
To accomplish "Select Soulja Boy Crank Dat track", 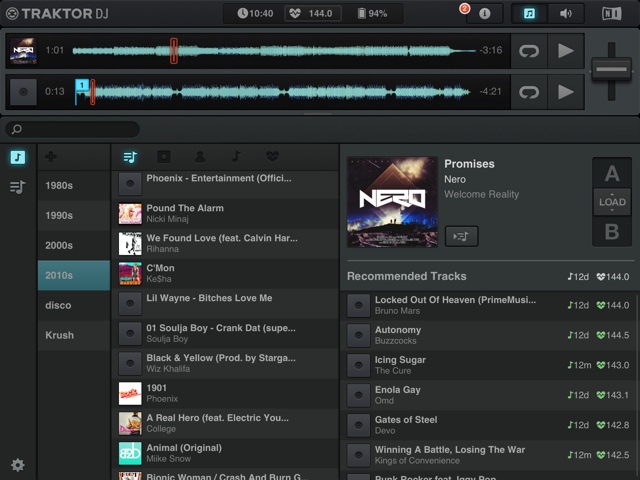I will (x=225, y=333).
